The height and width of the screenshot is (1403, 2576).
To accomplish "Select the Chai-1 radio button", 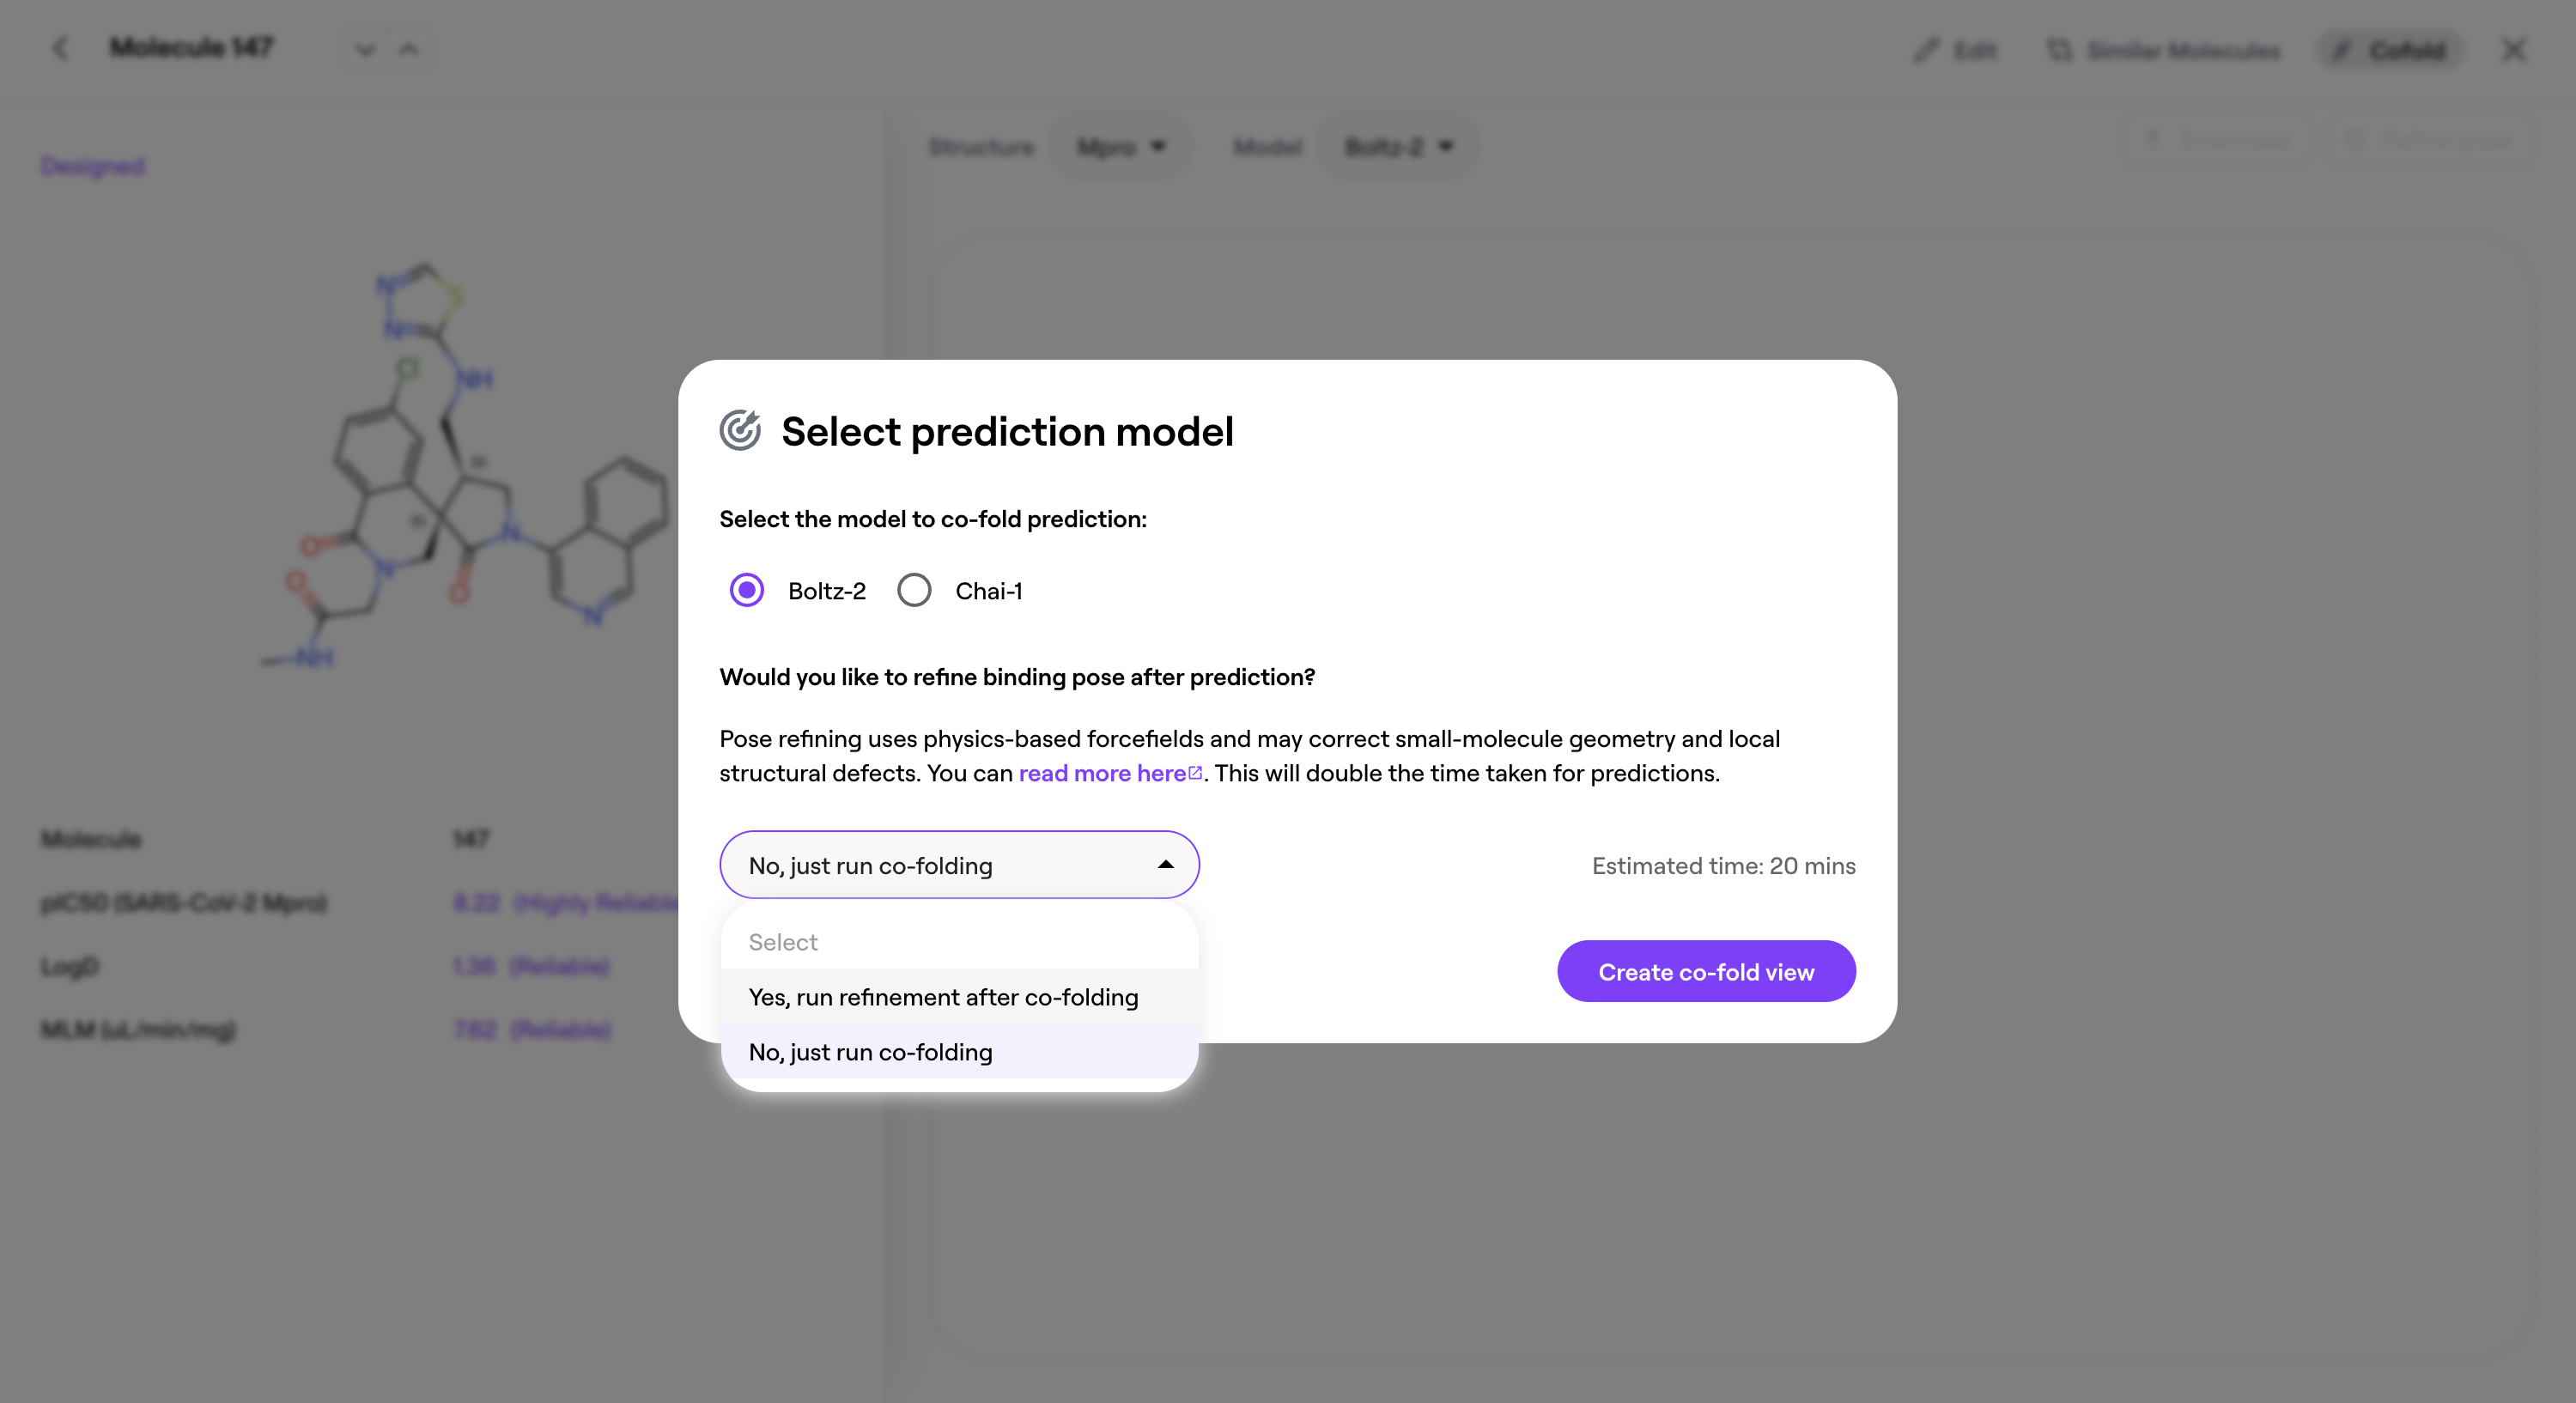I will 914,591.
